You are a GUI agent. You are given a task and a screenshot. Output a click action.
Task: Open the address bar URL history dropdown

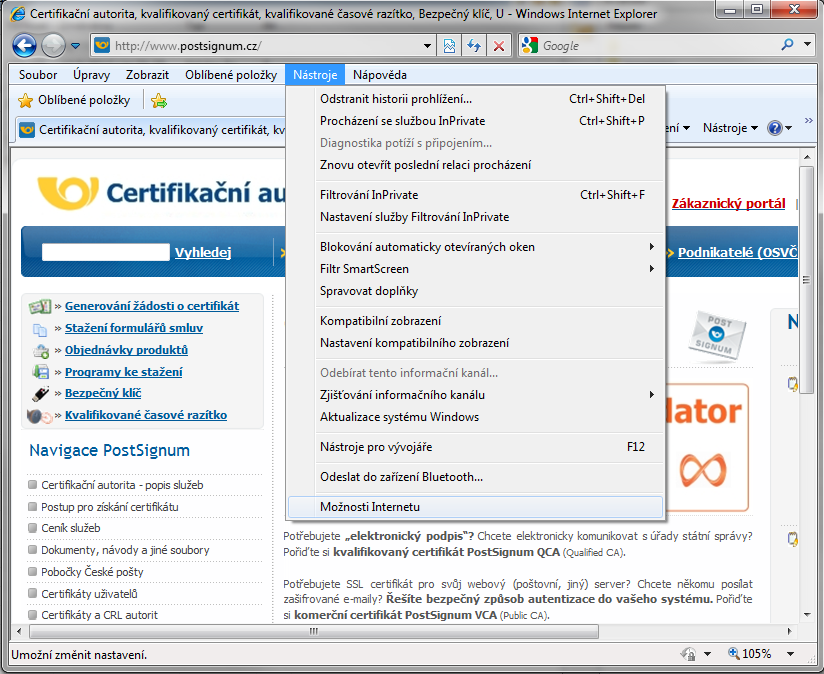tap(428, 46)
